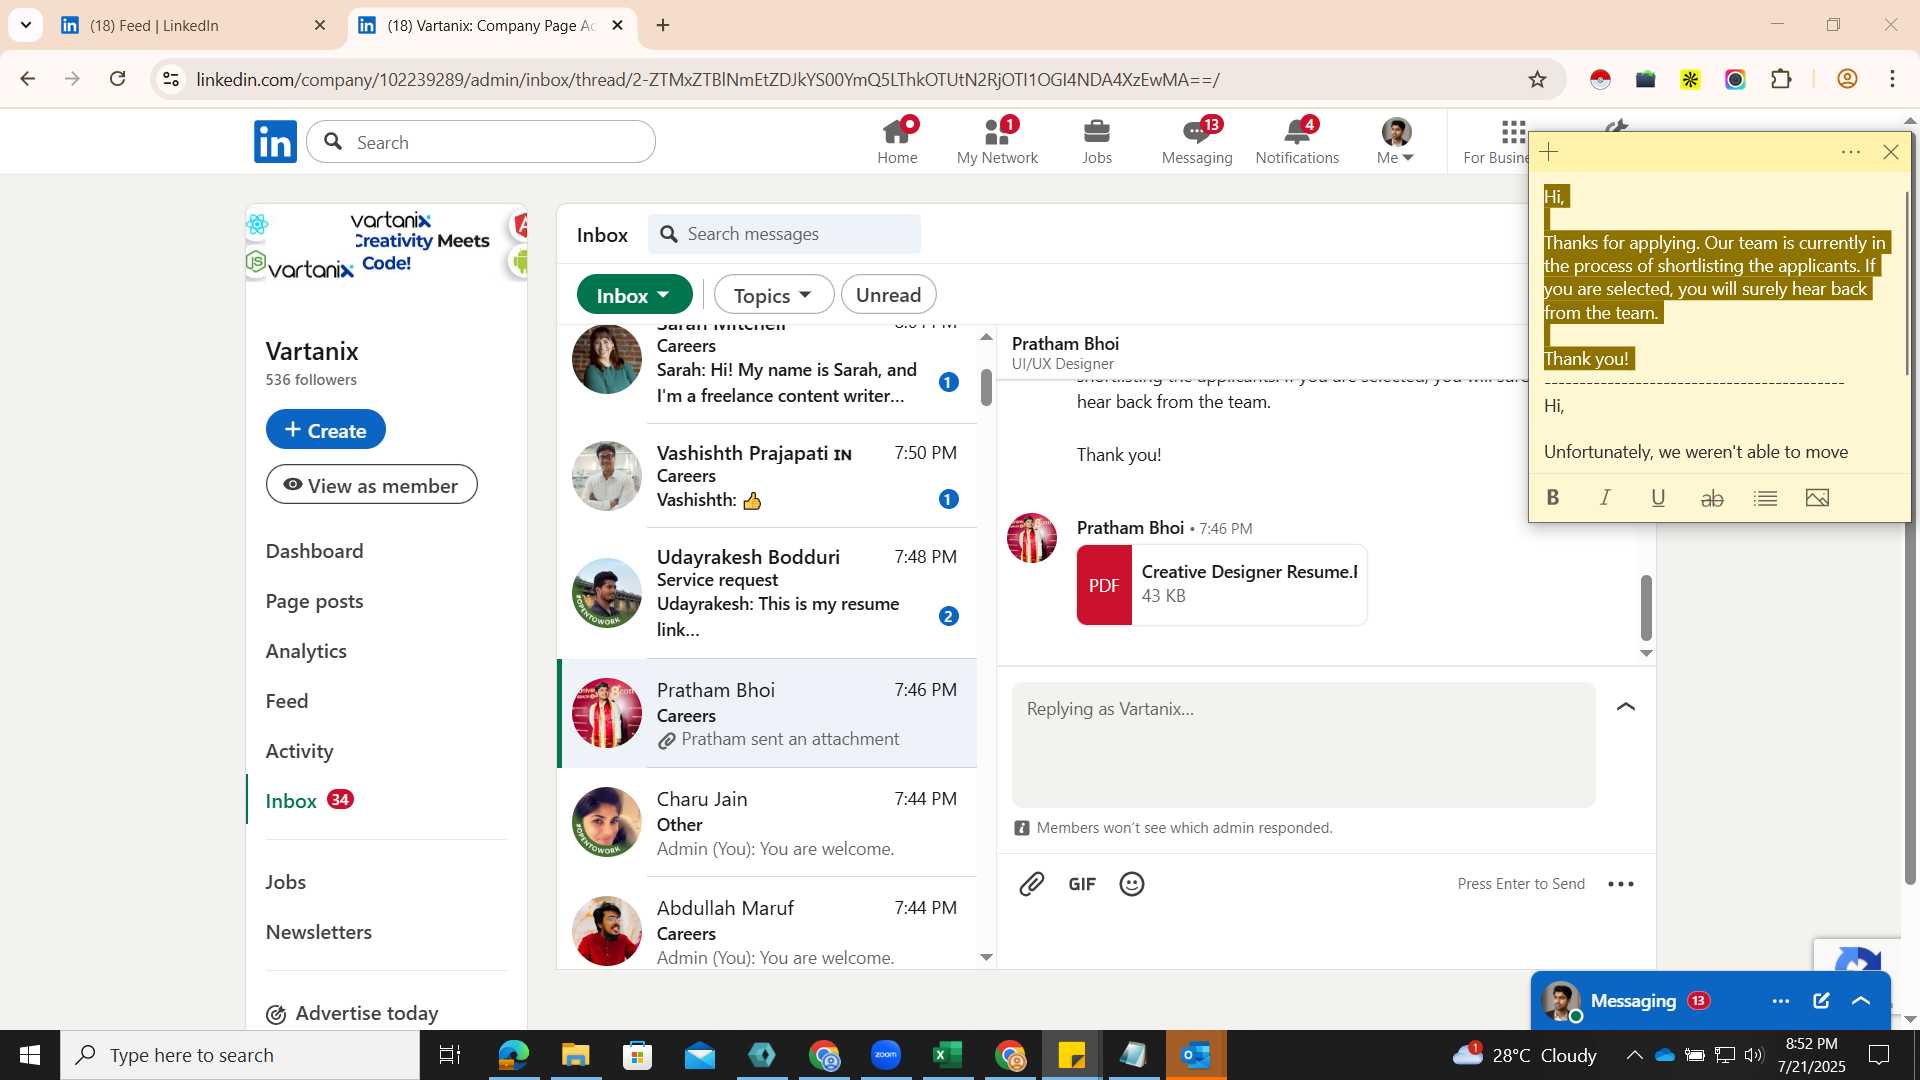The image size is (1920, 1080).
Task: Open Messaging overlay three-dot options
Action: point(1781,1001)
